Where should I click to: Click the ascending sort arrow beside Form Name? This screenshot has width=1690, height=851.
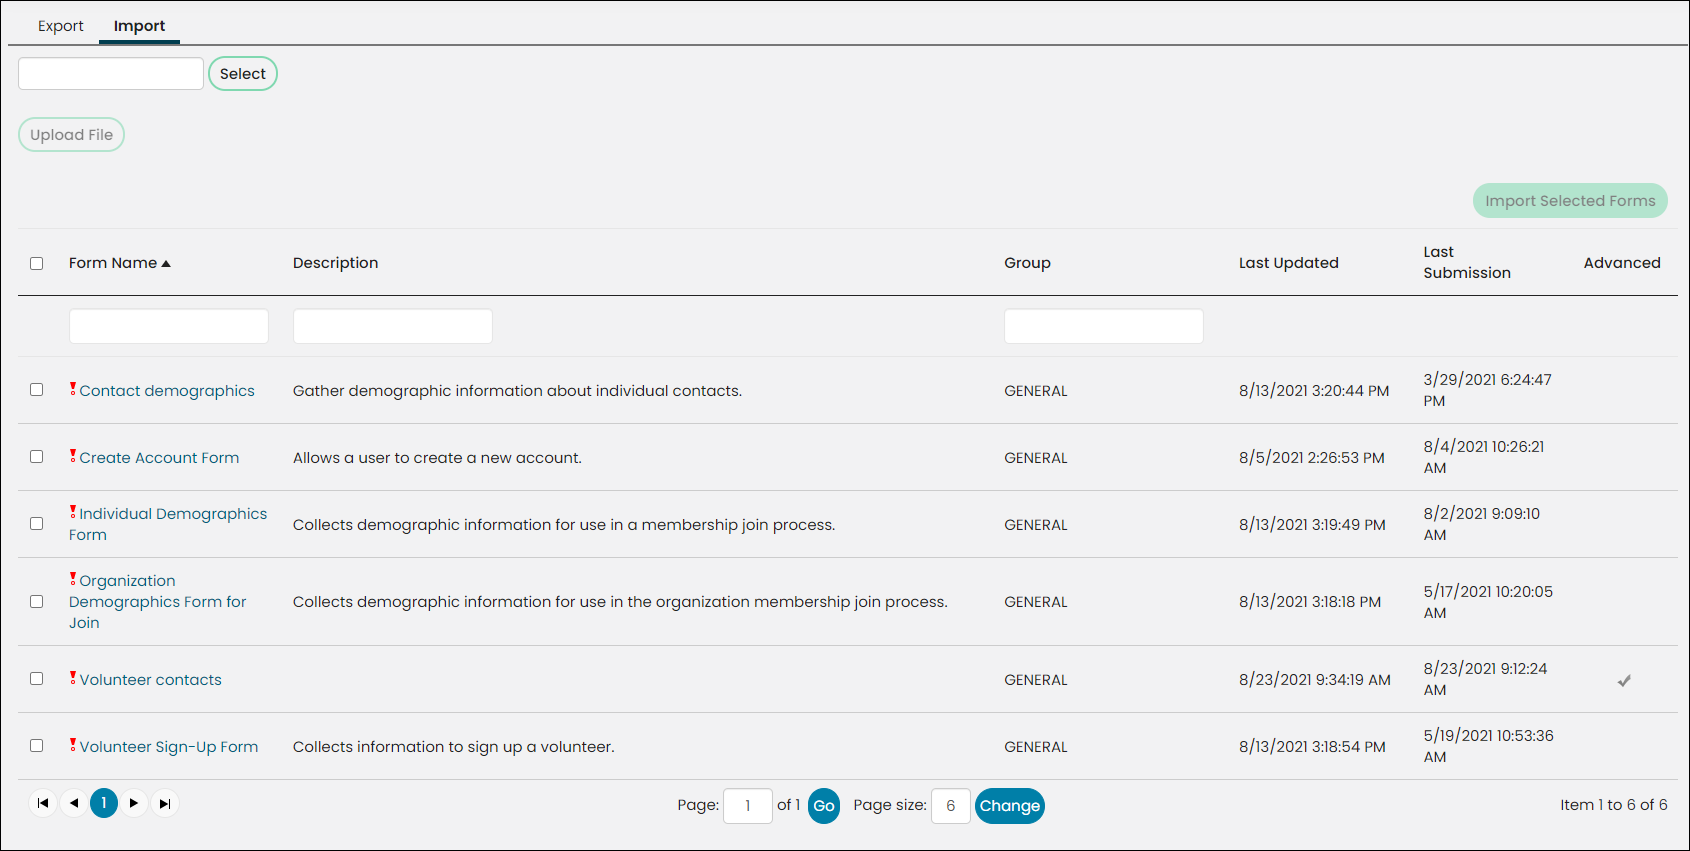point(166,264)
